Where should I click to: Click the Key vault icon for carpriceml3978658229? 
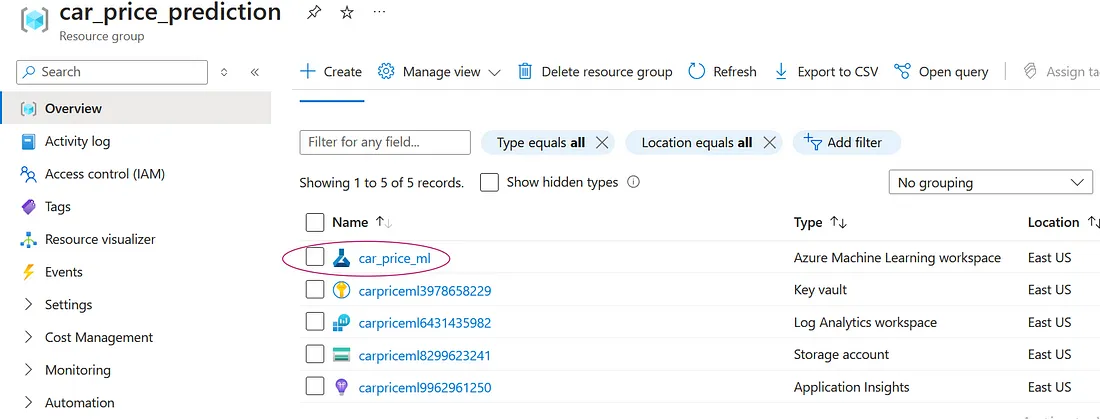click(x=341, y=290)
